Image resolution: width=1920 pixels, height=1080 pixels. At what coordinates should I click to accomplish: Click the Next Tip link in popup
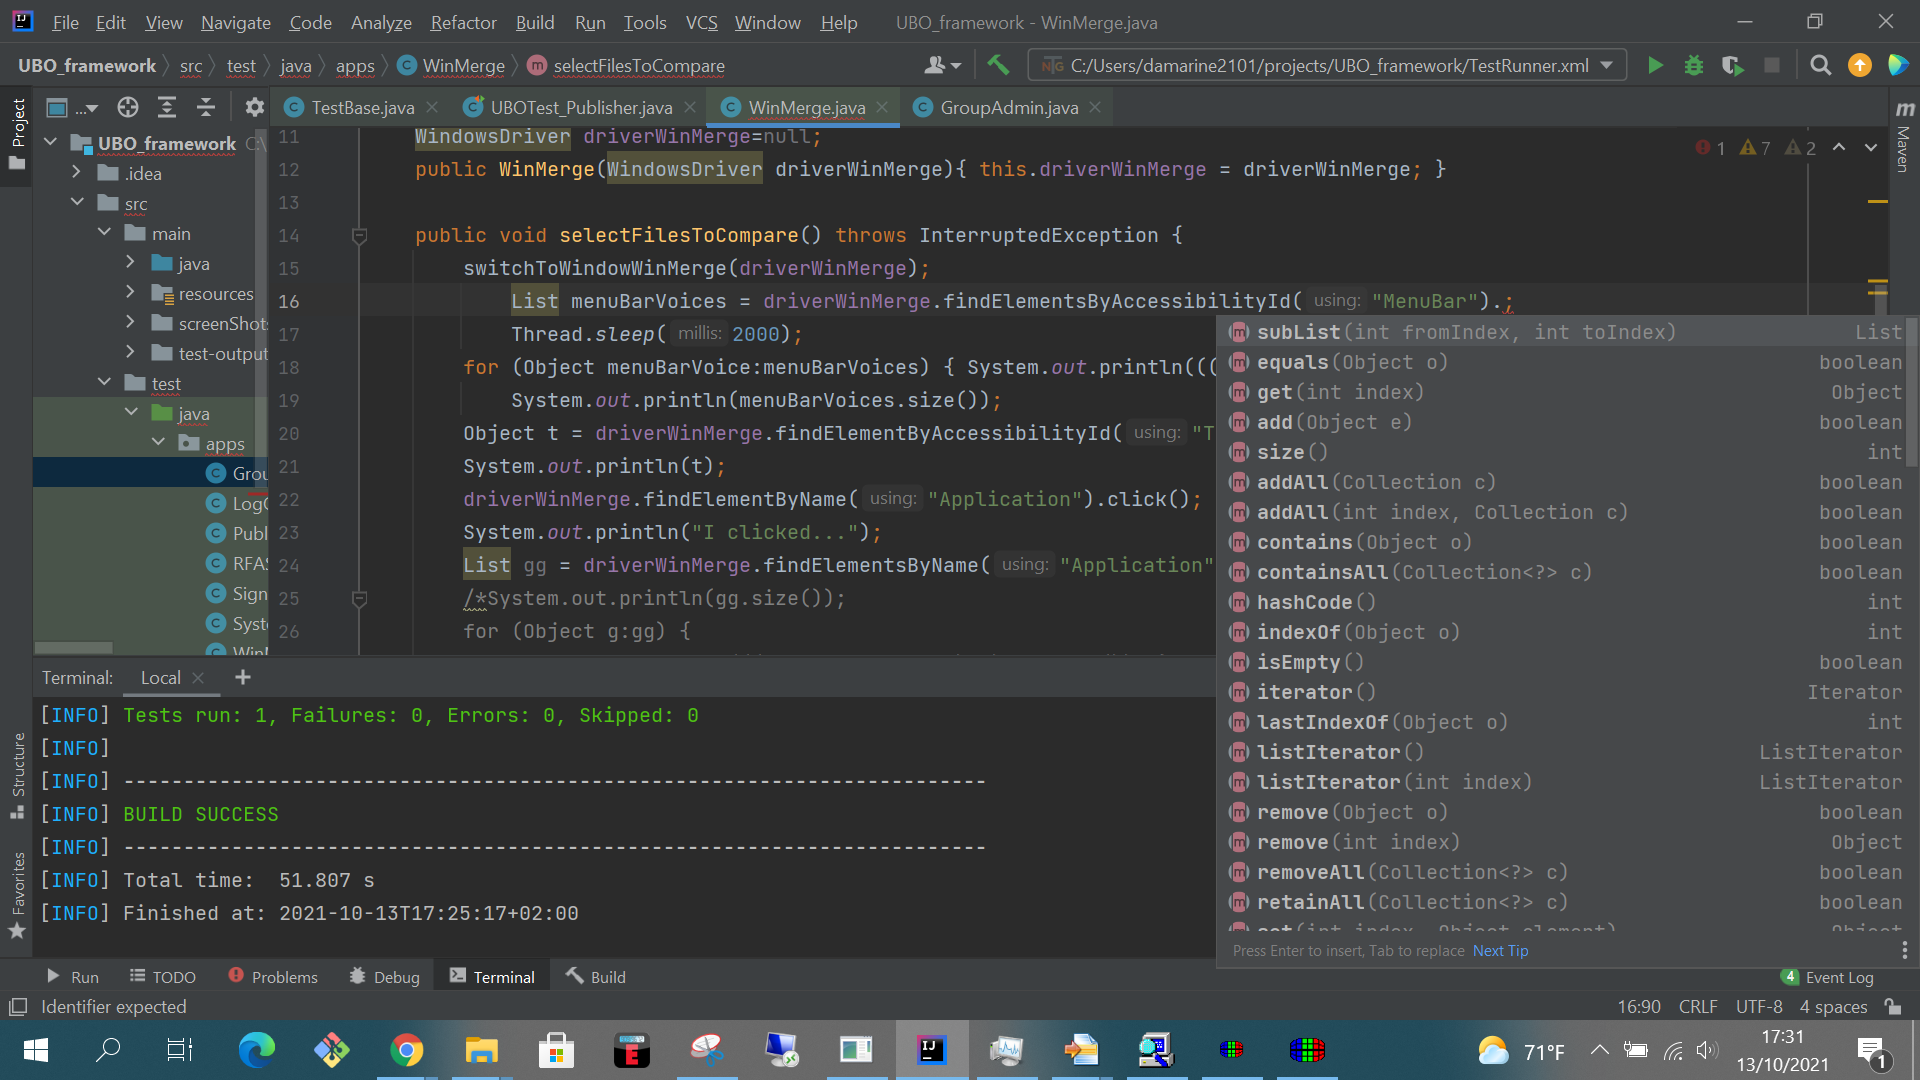pos(1500,951)
